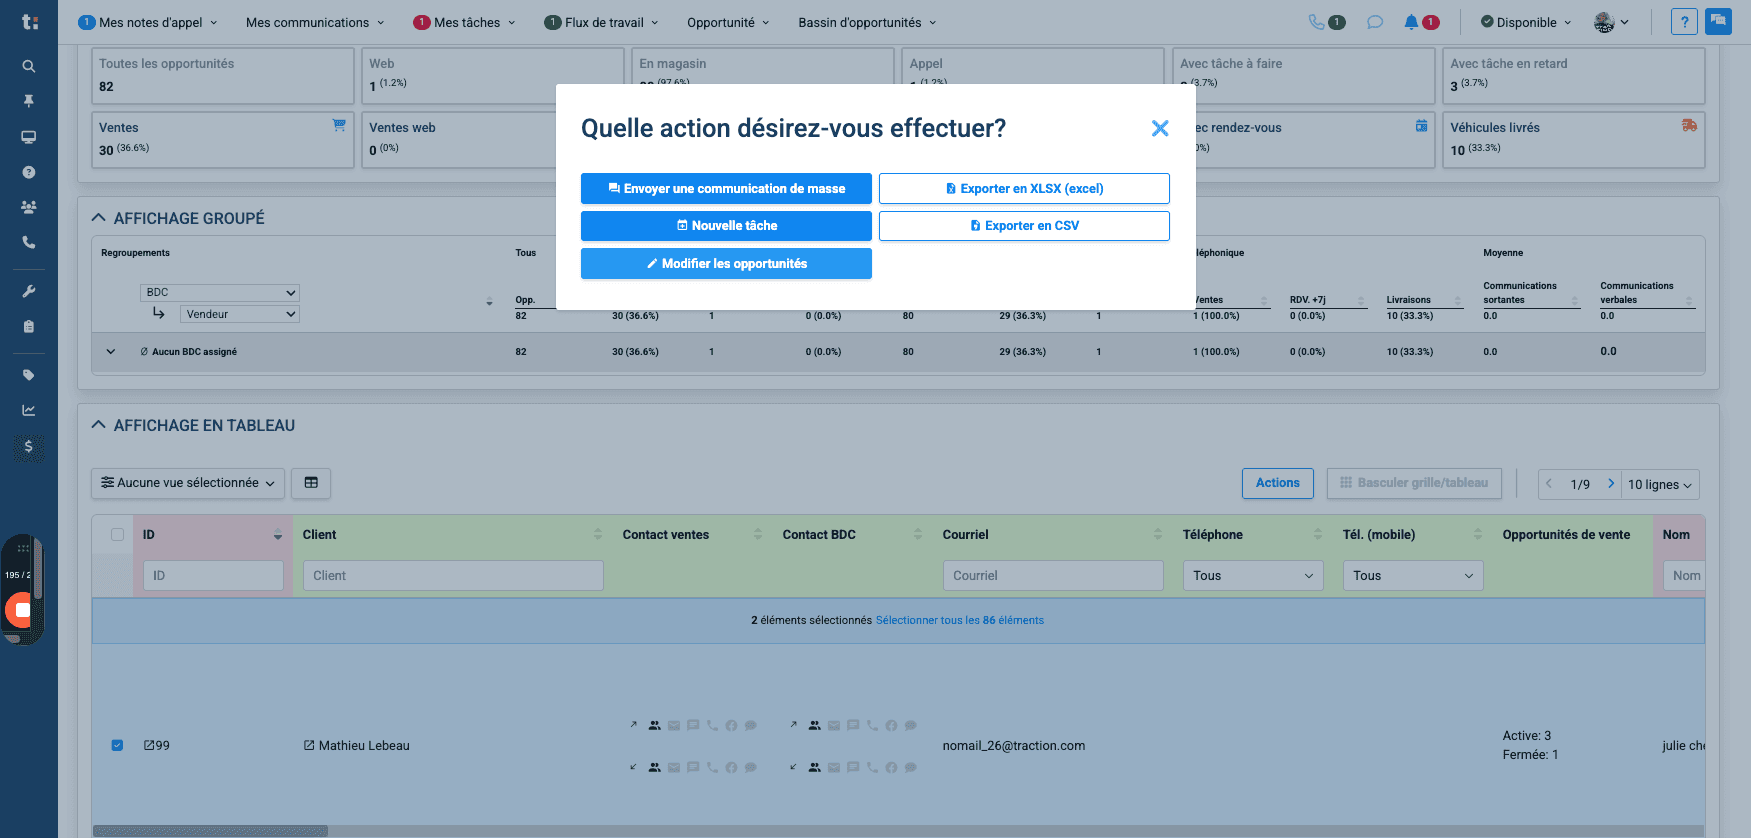Click the shopping cart icon on Ventes card
This screenshot has height=838, width=1751.
coord(339,125)
